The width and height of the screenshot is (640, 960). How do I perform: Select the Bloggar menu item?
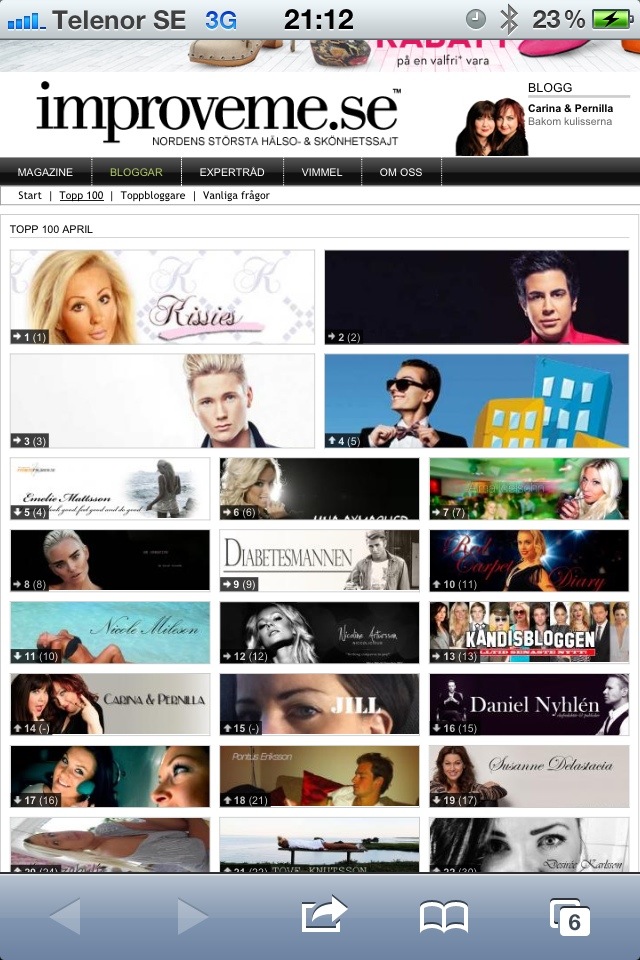[x=136, y=172]
